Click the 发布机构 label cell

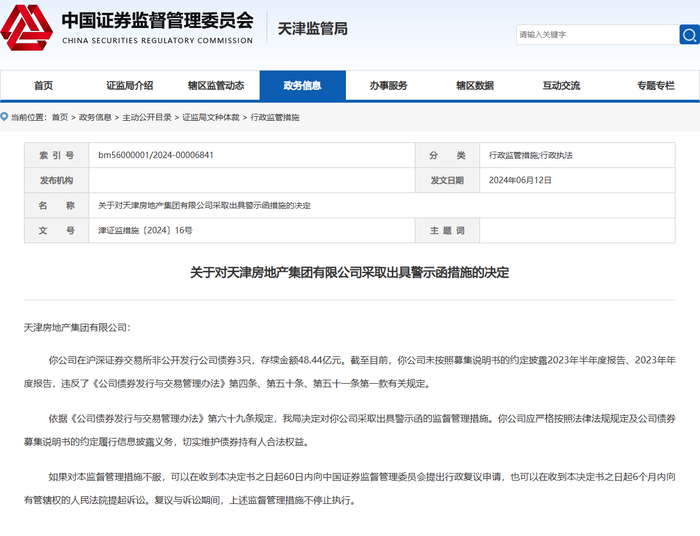(x=56, y=180)
